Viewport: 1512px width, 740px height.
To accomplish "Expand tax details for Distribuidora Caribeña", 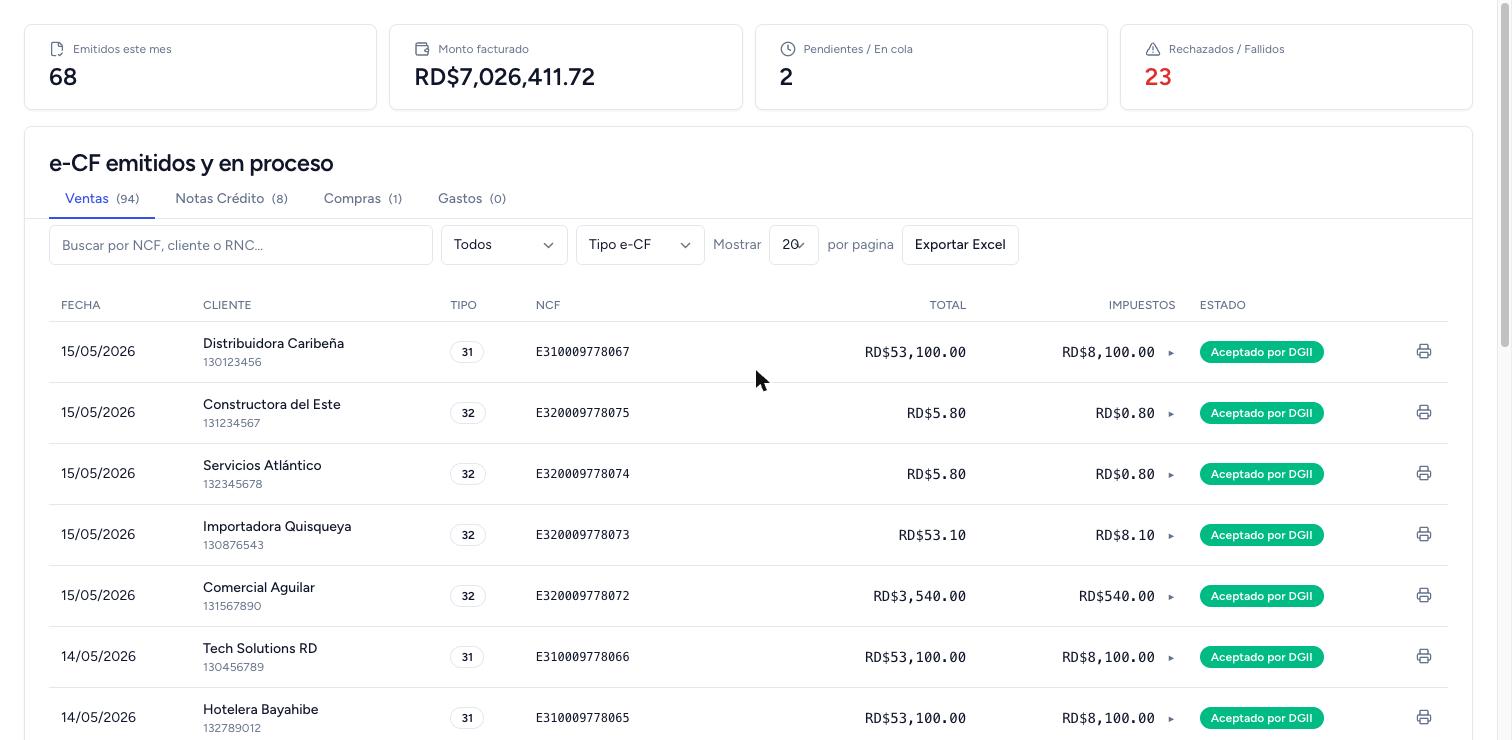I will [1171, 353].
